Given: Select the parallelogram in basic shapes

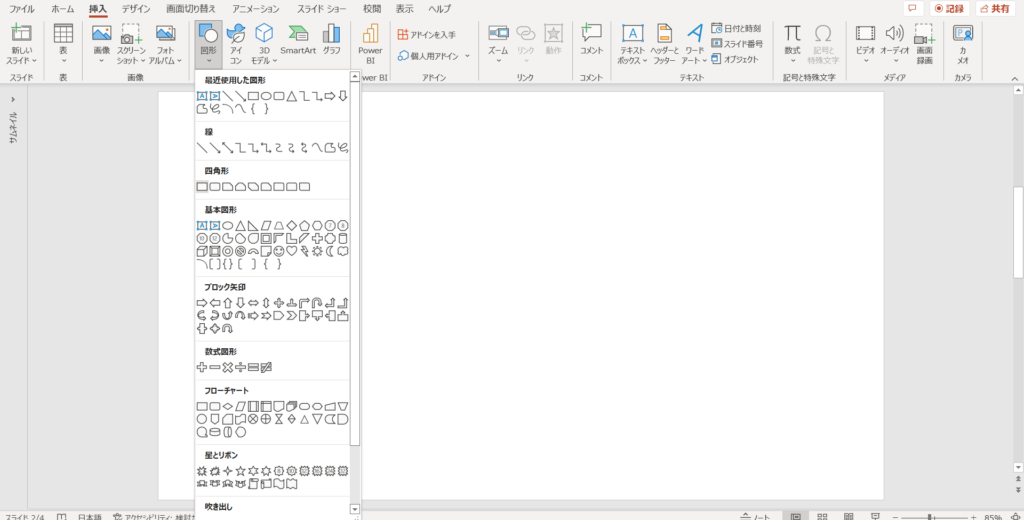Looking at the screenshot, I should pyautogui.click(x=266, y=225).
